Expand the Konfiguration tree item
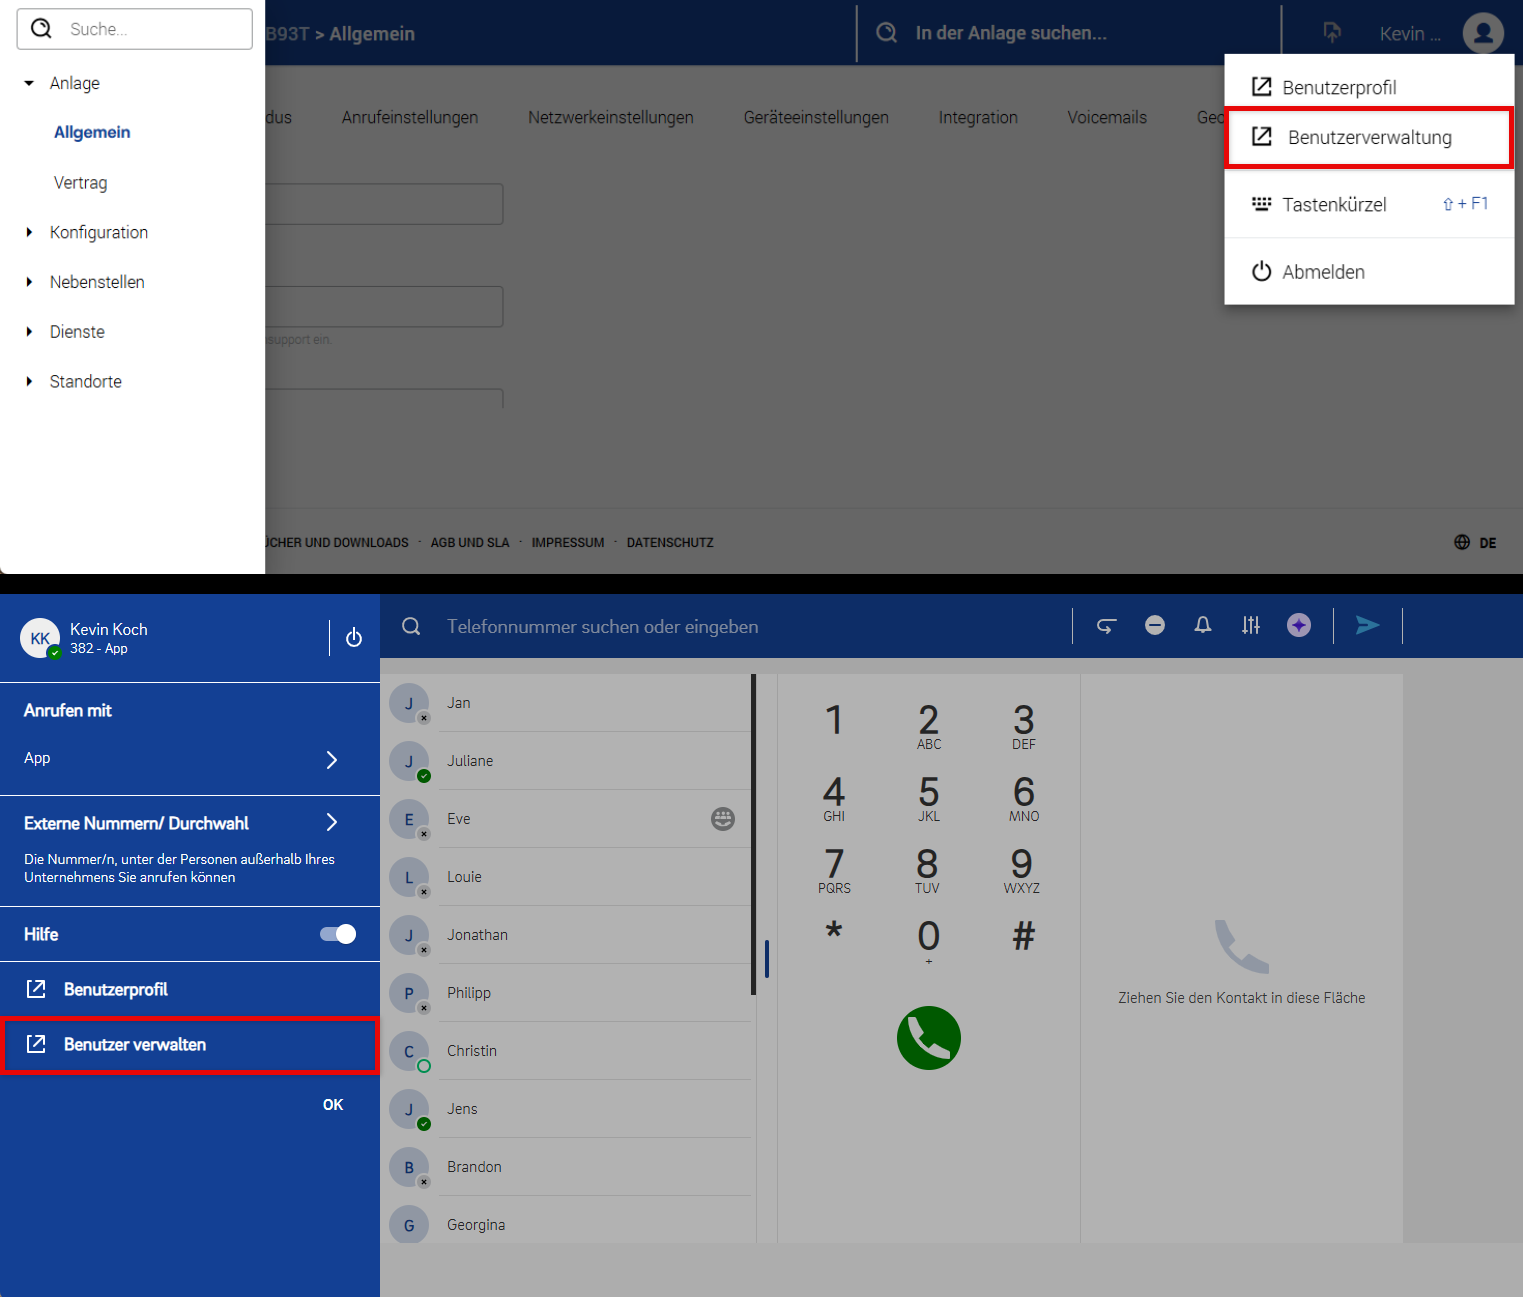Image resolution: width=1523 pixels, height=1297 pixels. pyautogui.click(x=29, y=232)
